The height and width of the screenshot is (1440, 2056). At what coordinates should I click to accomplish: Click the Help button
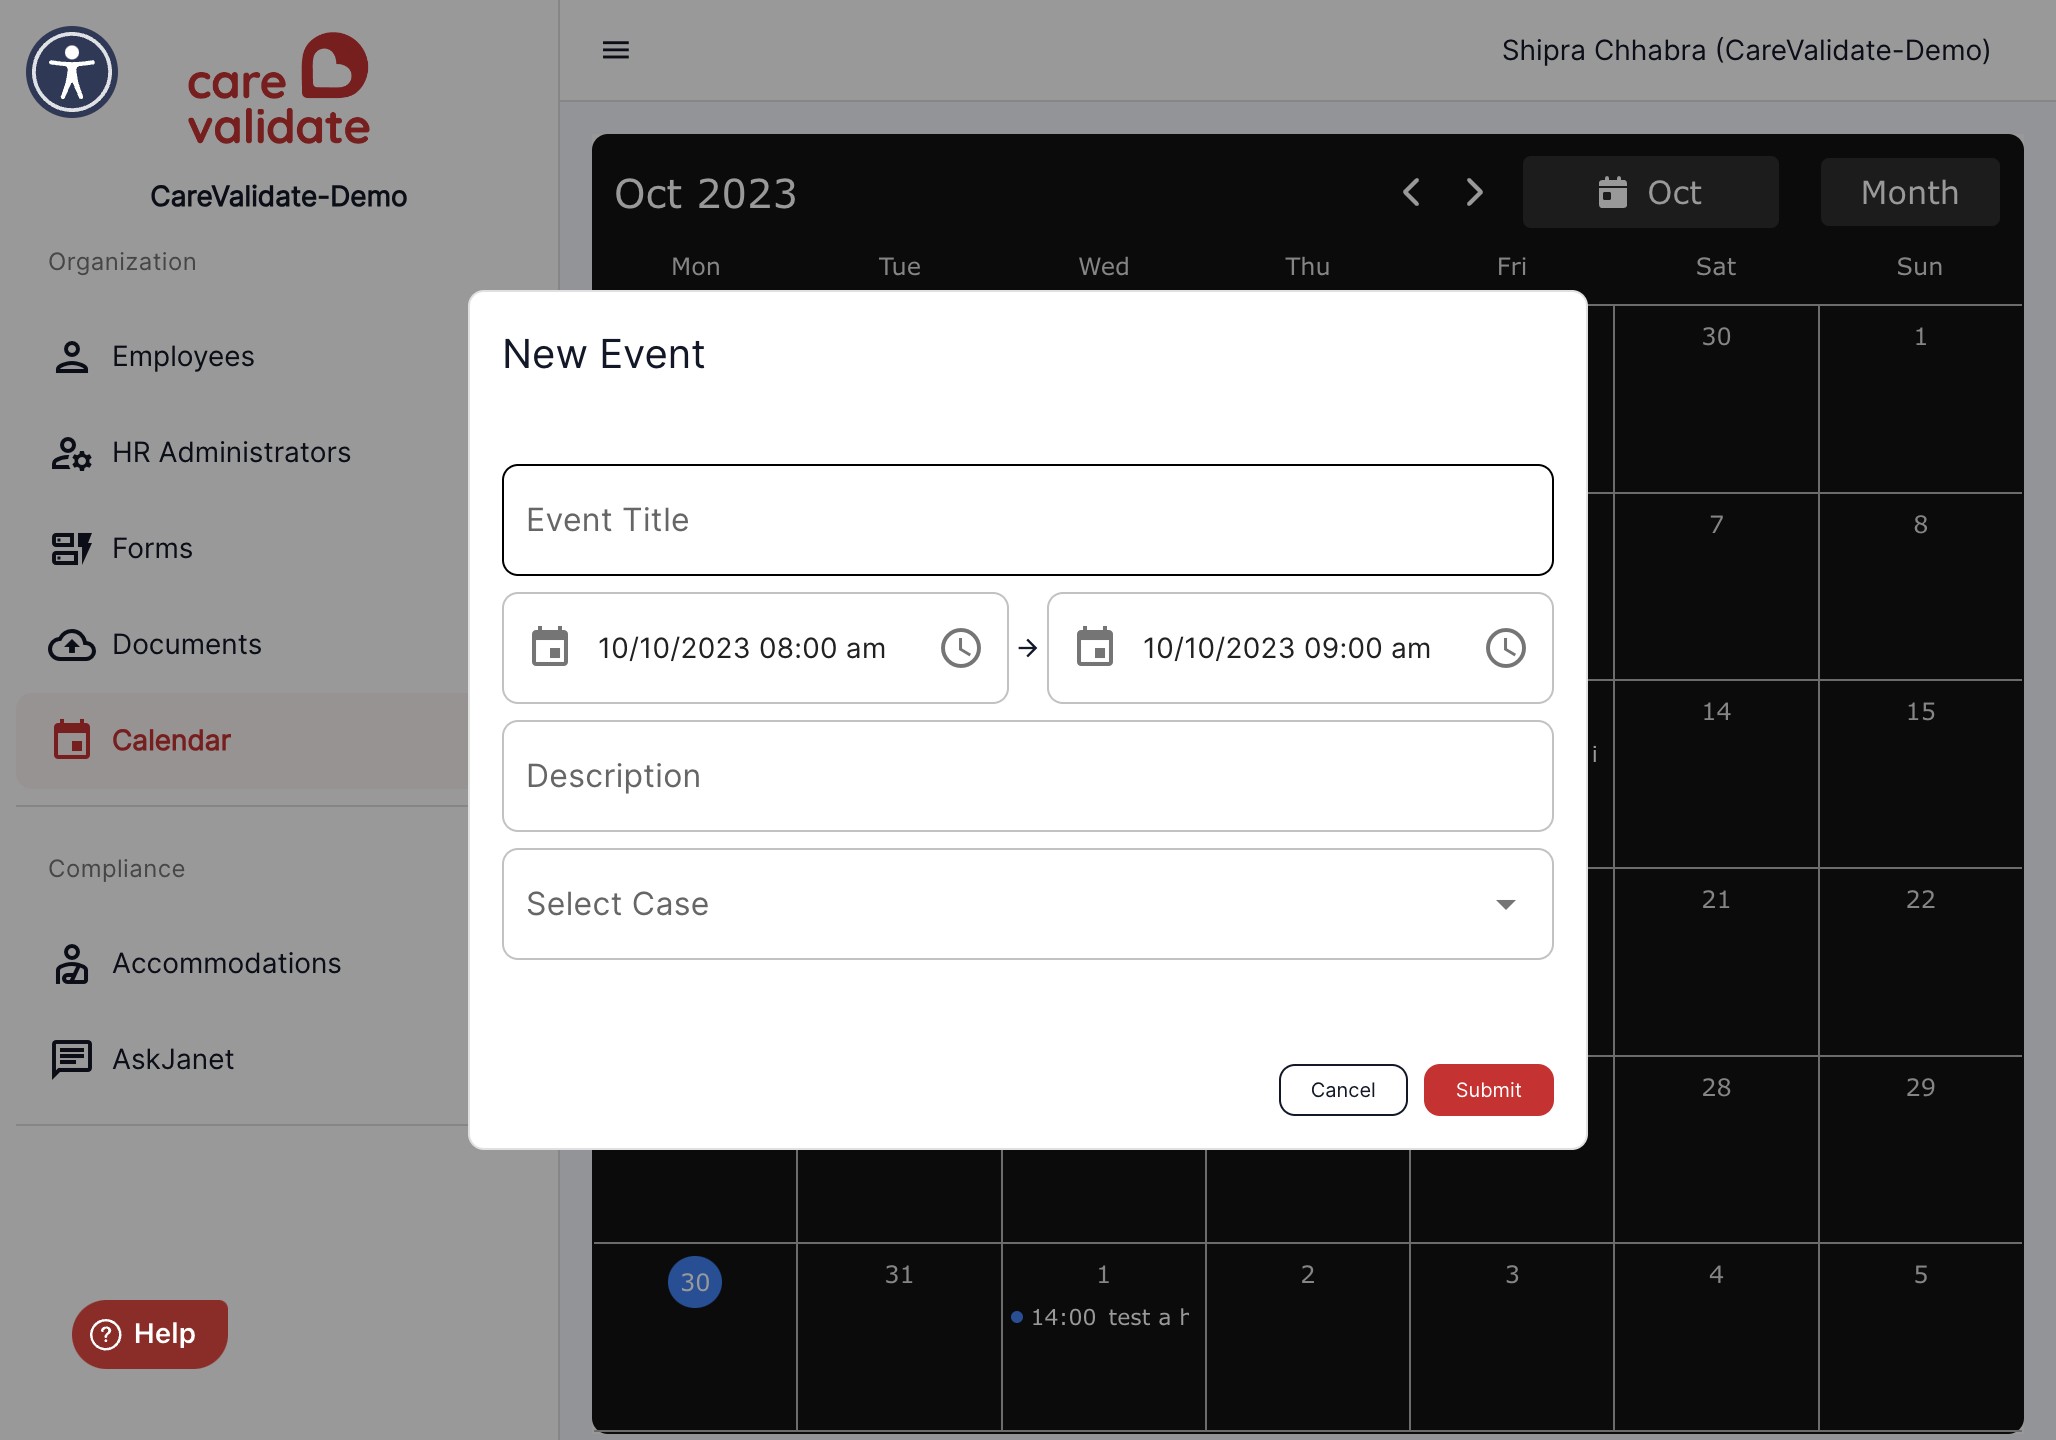[150, 1334]
